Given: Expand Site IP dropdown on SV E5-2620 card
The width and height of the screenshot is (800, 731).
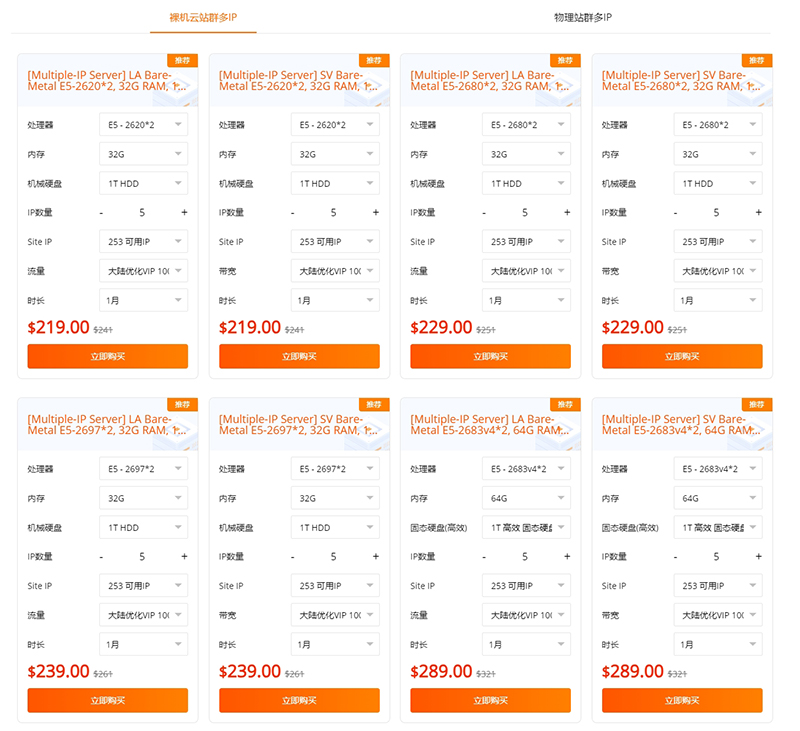Looking at the screenshot, I should tap(335, 242).
